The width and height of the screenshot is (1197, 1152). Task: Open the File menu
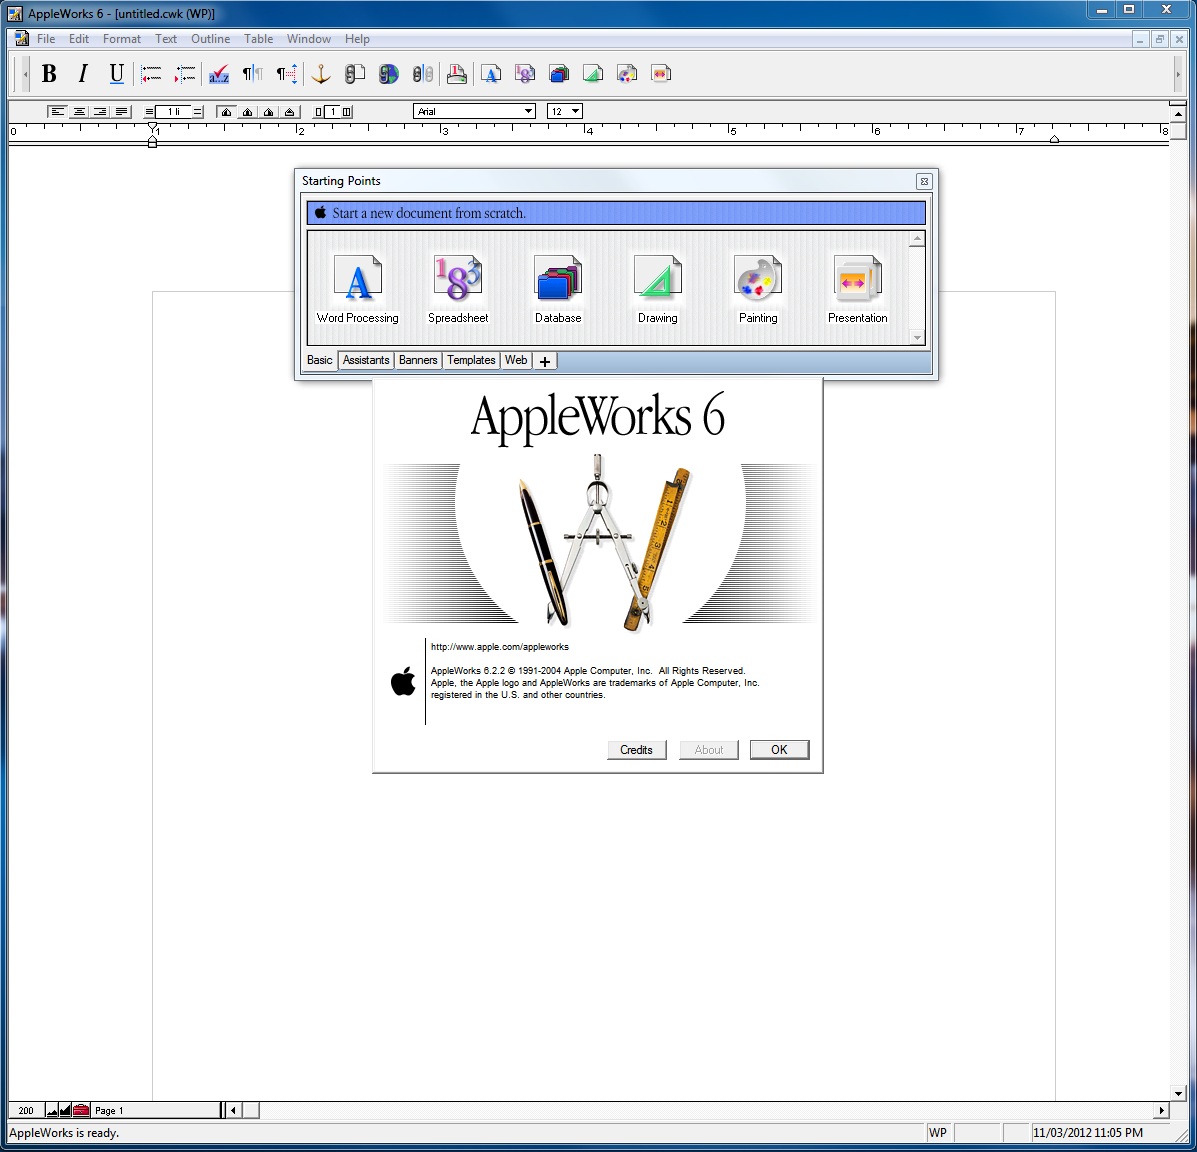46,39
